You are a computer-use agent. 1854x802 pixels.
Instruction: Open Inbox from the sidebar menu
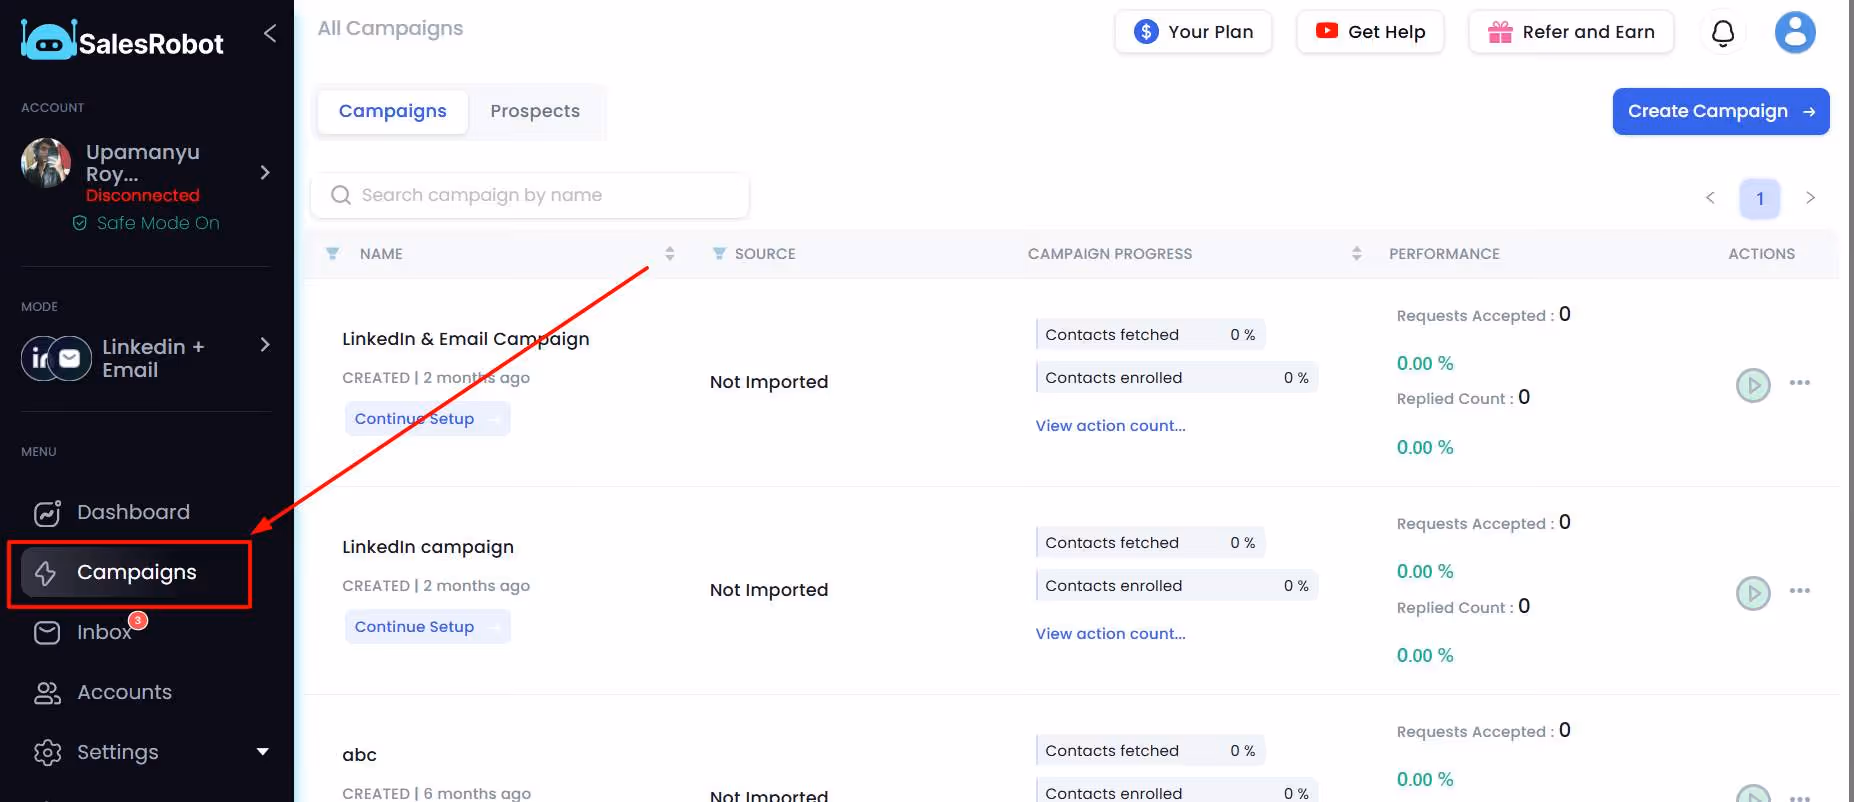104,632
